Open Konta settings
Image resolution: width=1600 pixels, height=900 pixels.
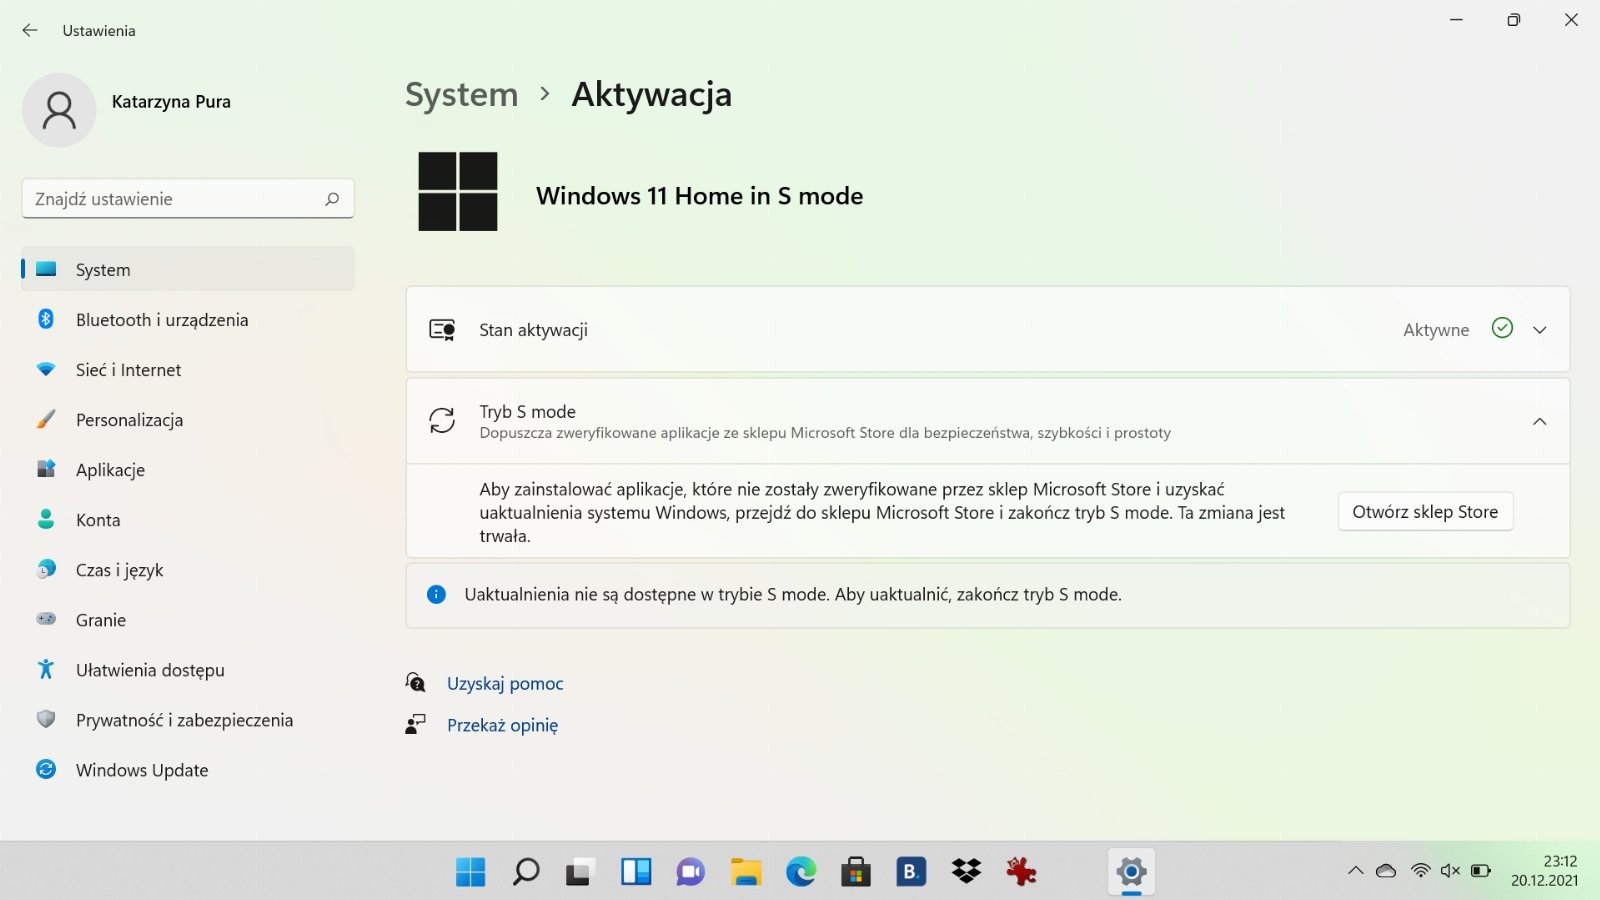pos(188,519)
